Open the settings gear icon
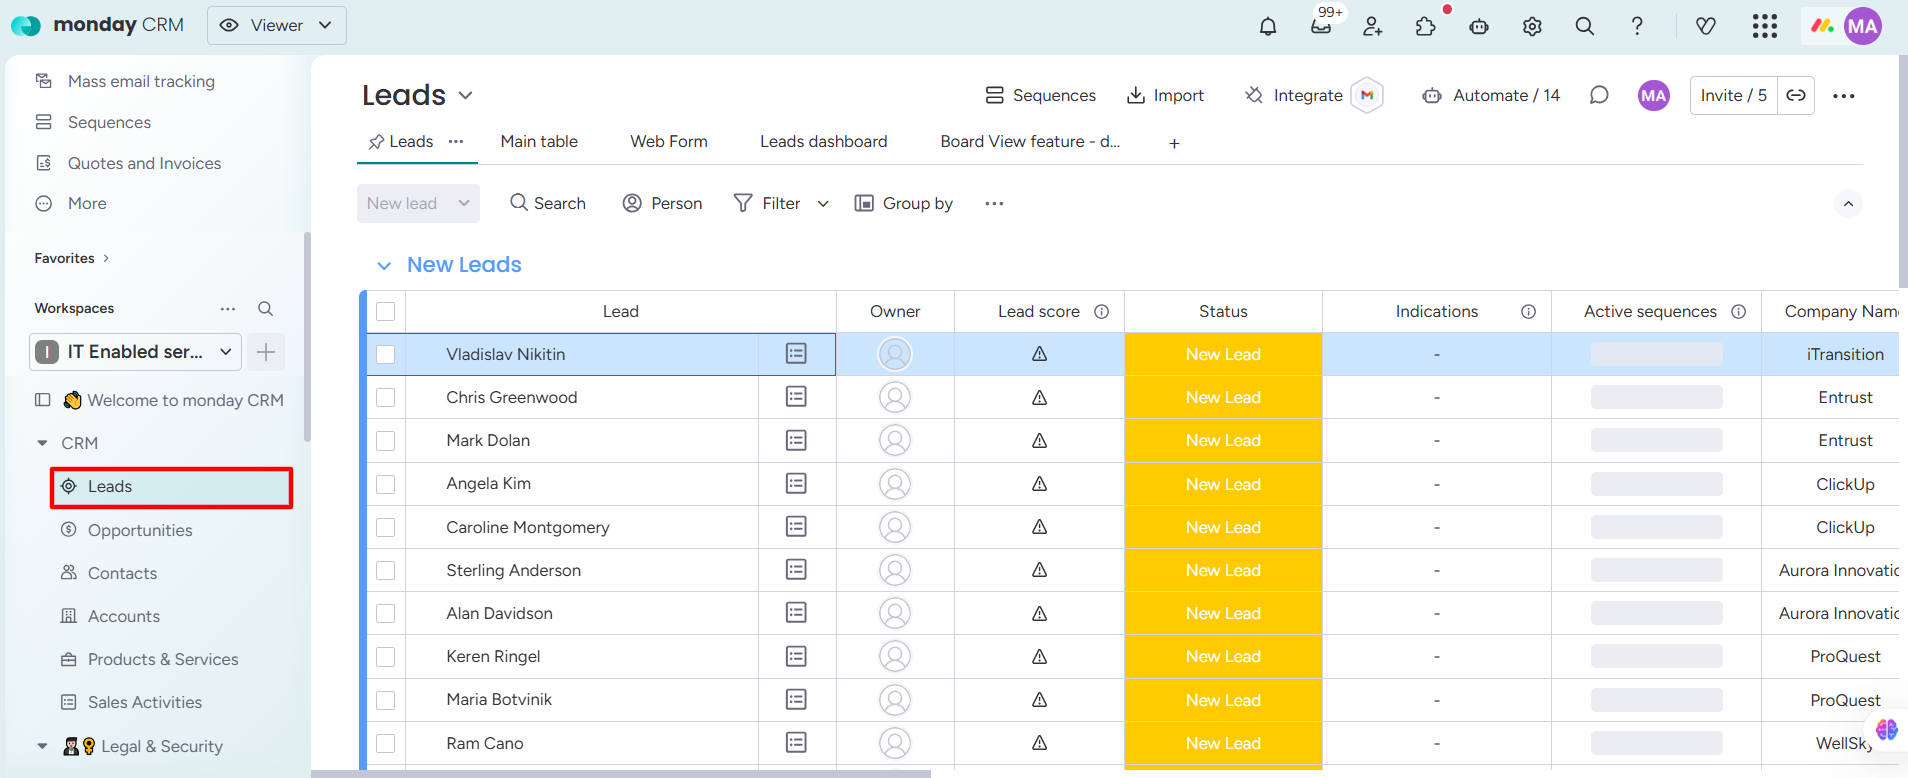 pos(1532,26)
